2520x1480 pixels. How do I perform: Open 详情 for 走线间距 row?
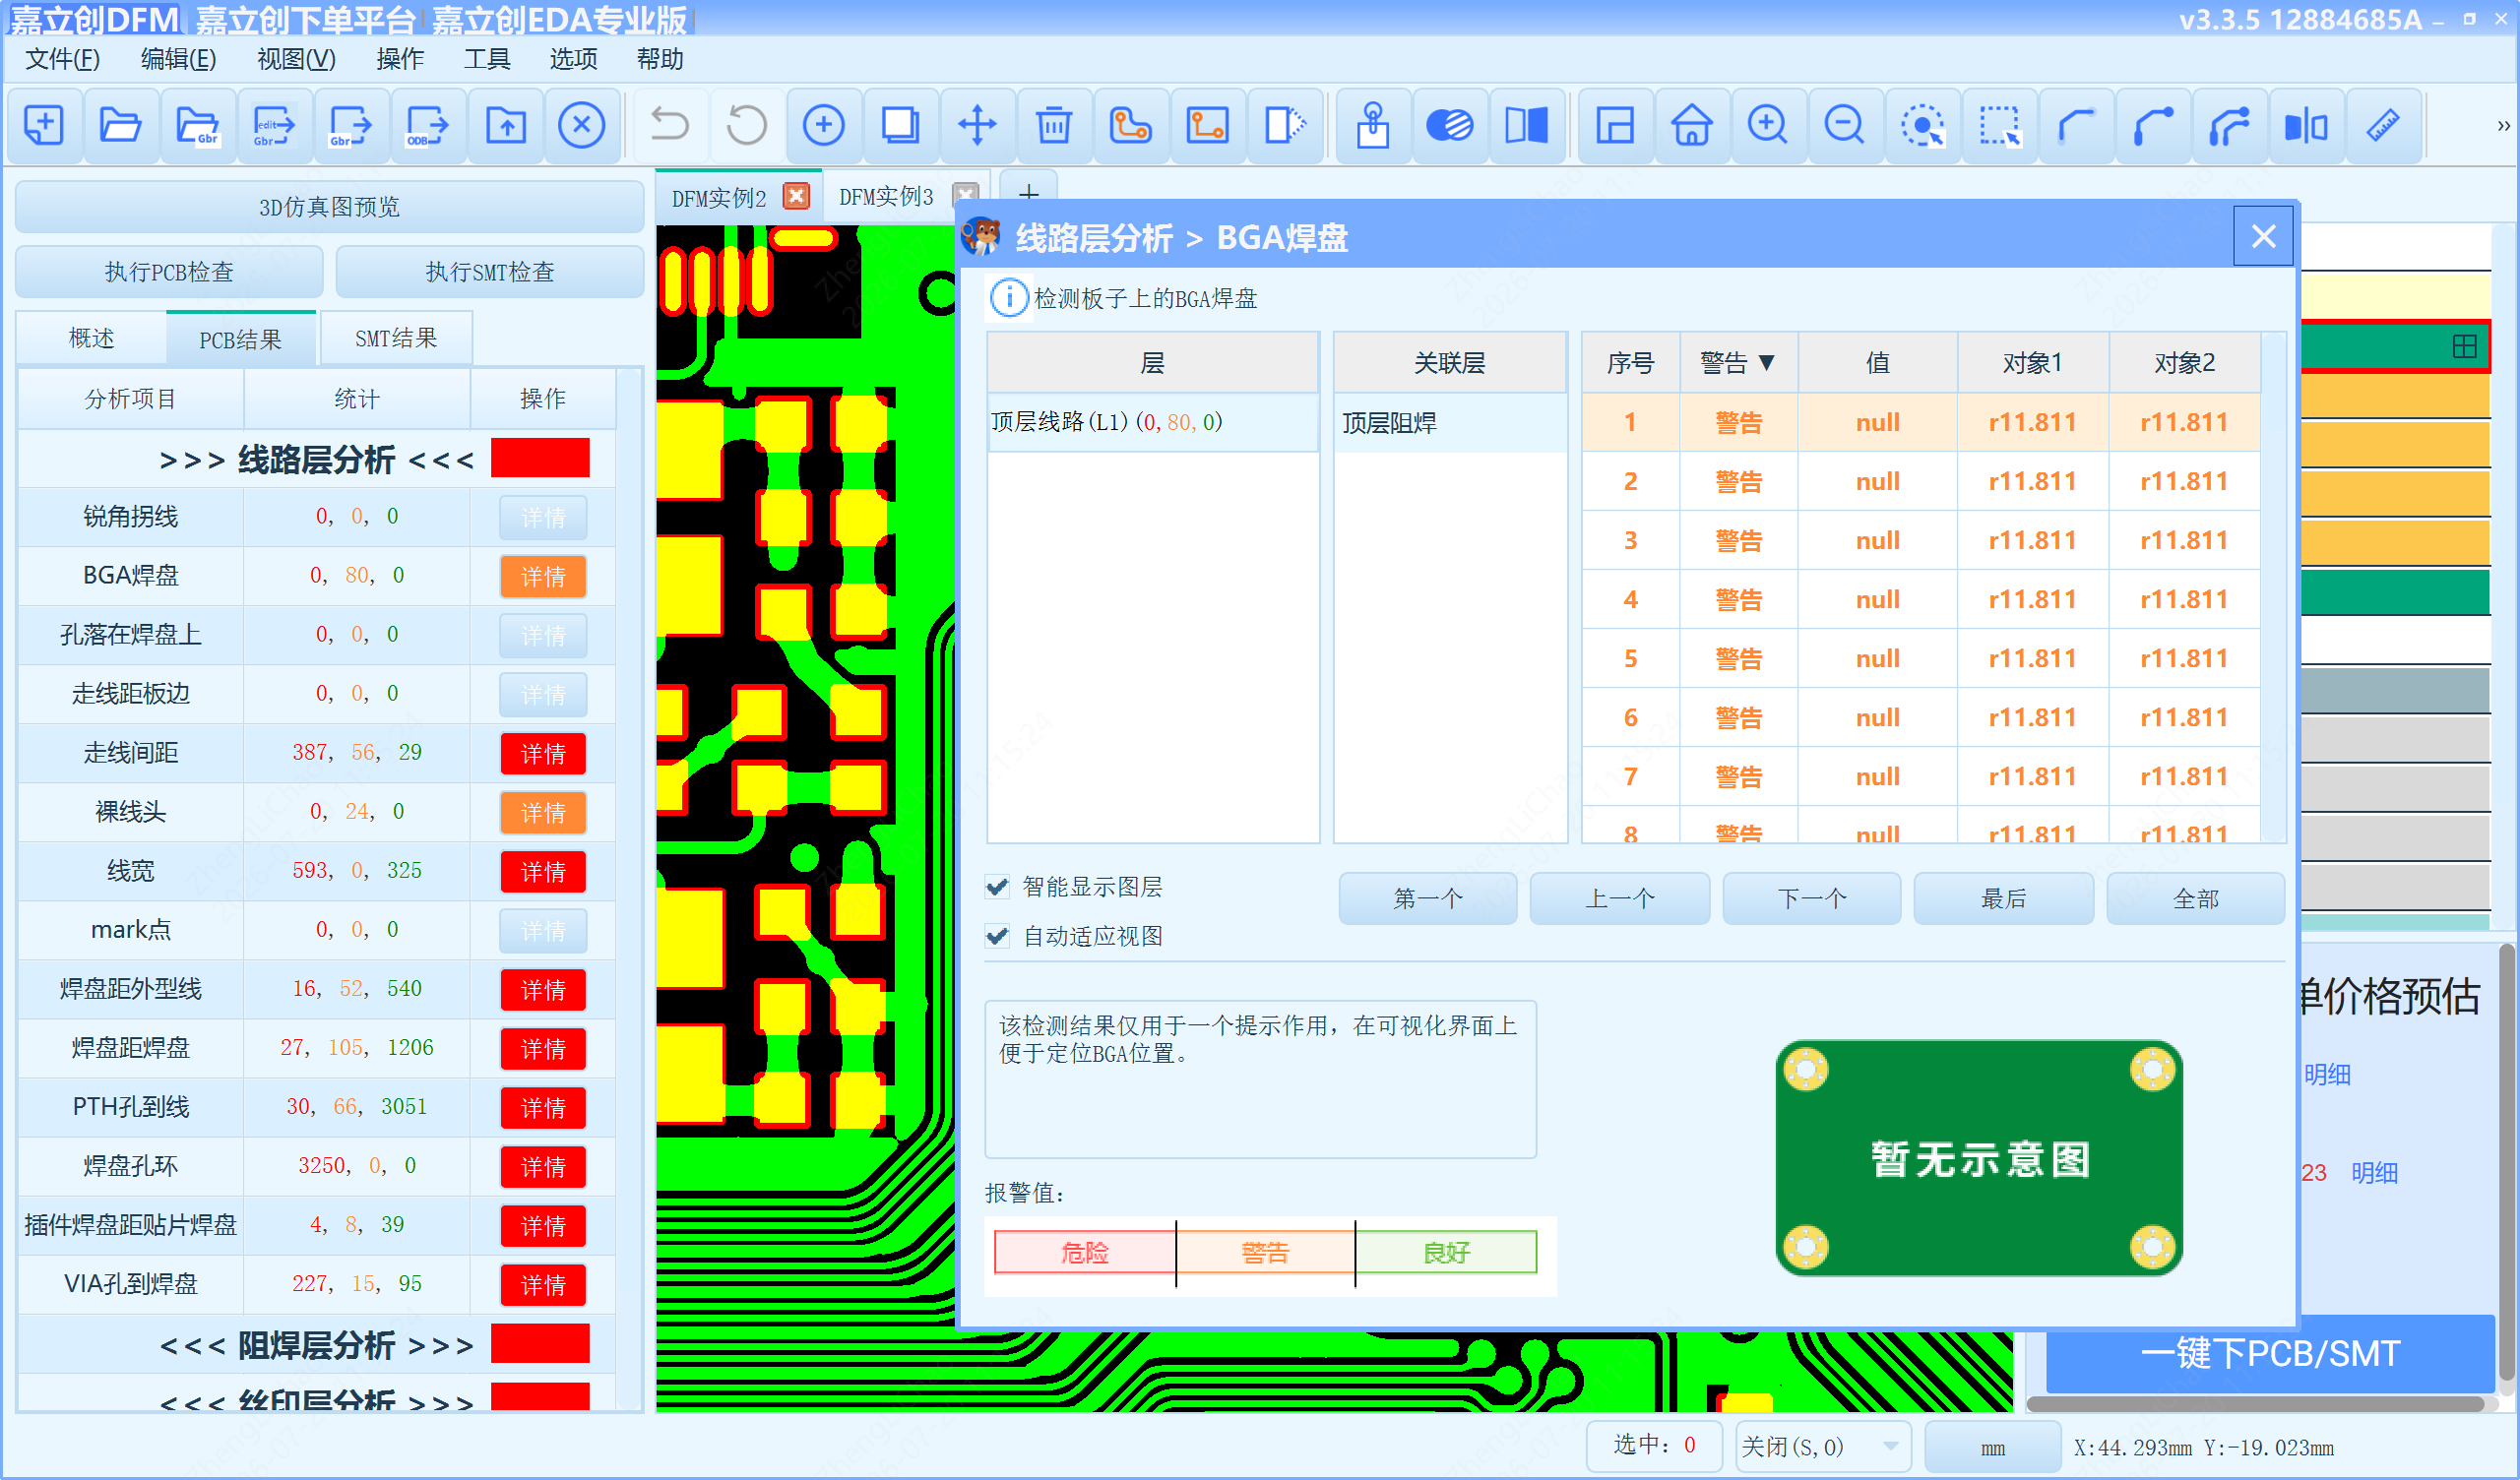click(x=543, y=753)
